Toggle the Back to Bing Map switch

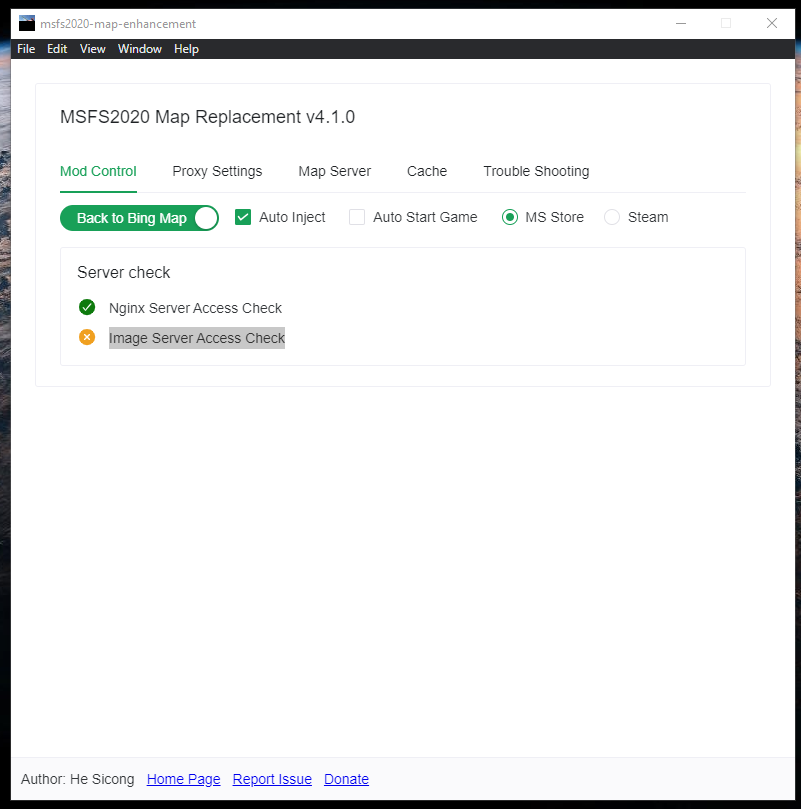click(x=139, y=217)
